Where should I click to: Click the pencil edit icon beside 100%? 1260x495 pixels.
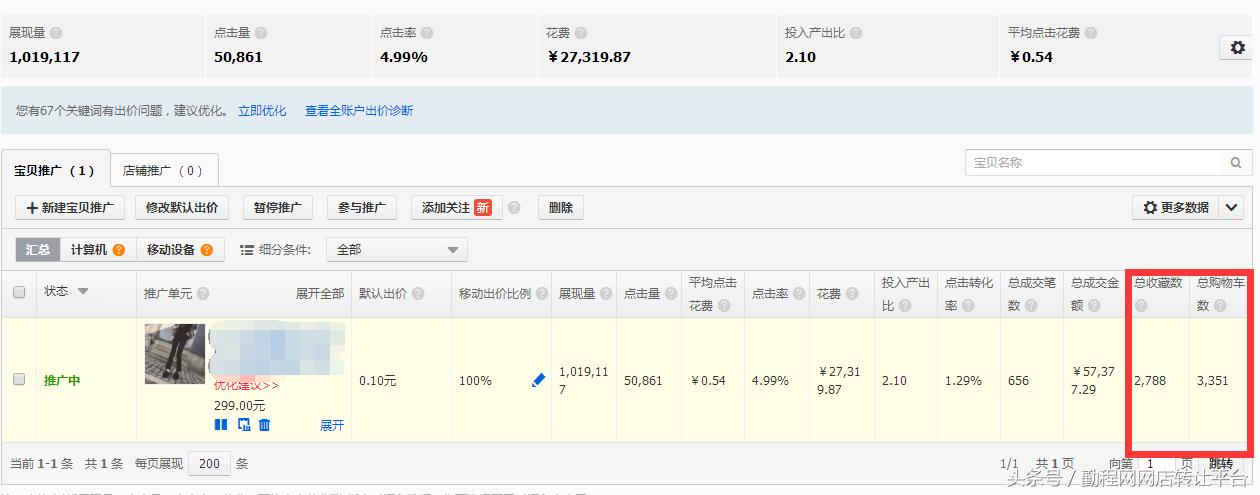pos(539,380)
